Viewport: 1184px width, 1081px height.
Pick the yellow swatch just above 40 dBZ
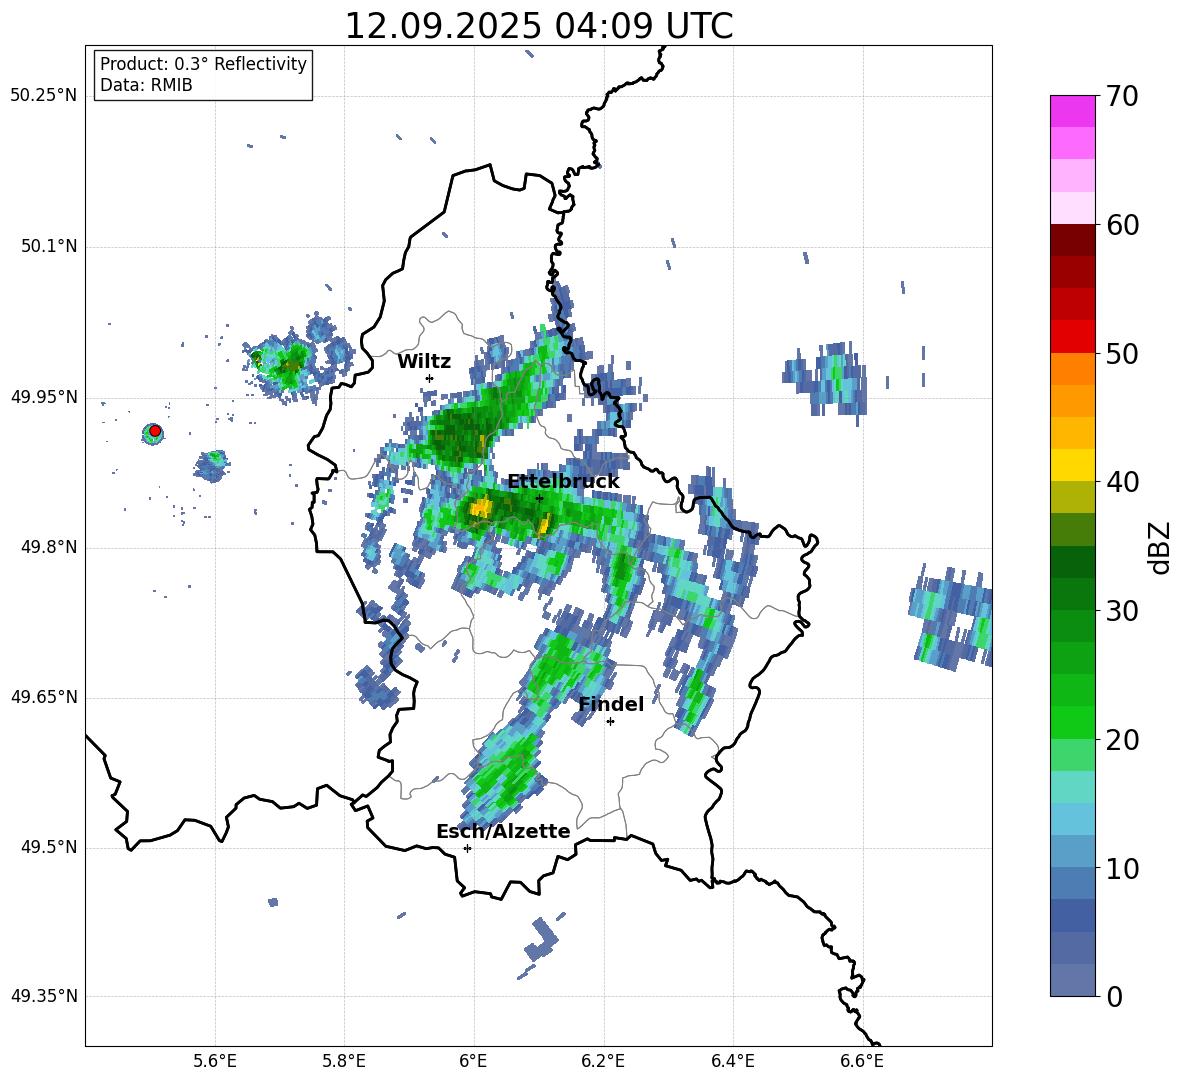click(1072, 465)
